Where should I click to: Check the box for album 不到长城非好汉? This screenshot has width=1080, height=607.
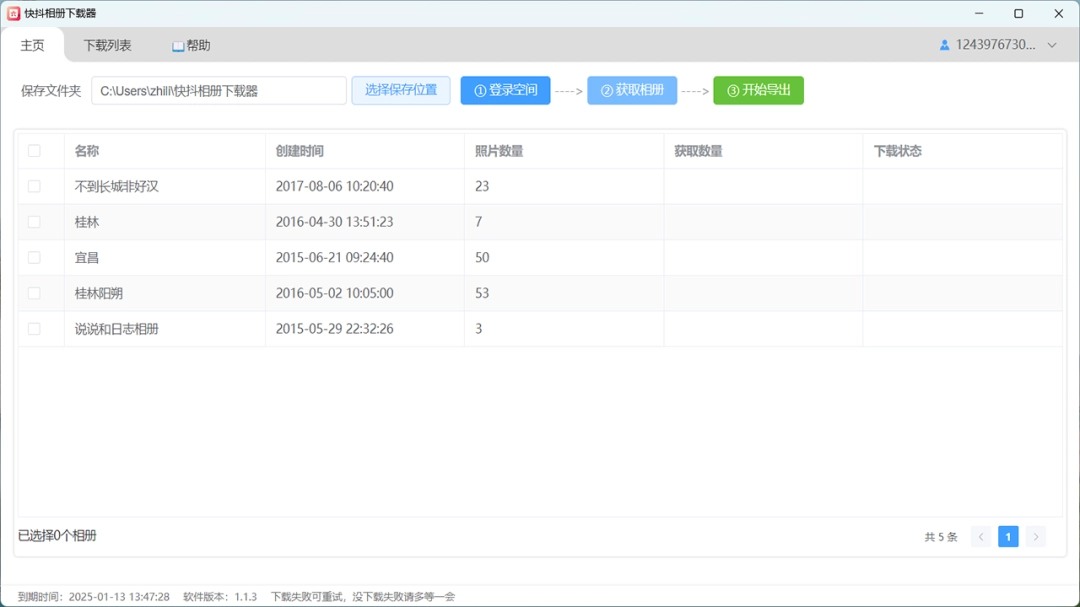[x=34, y=186]
